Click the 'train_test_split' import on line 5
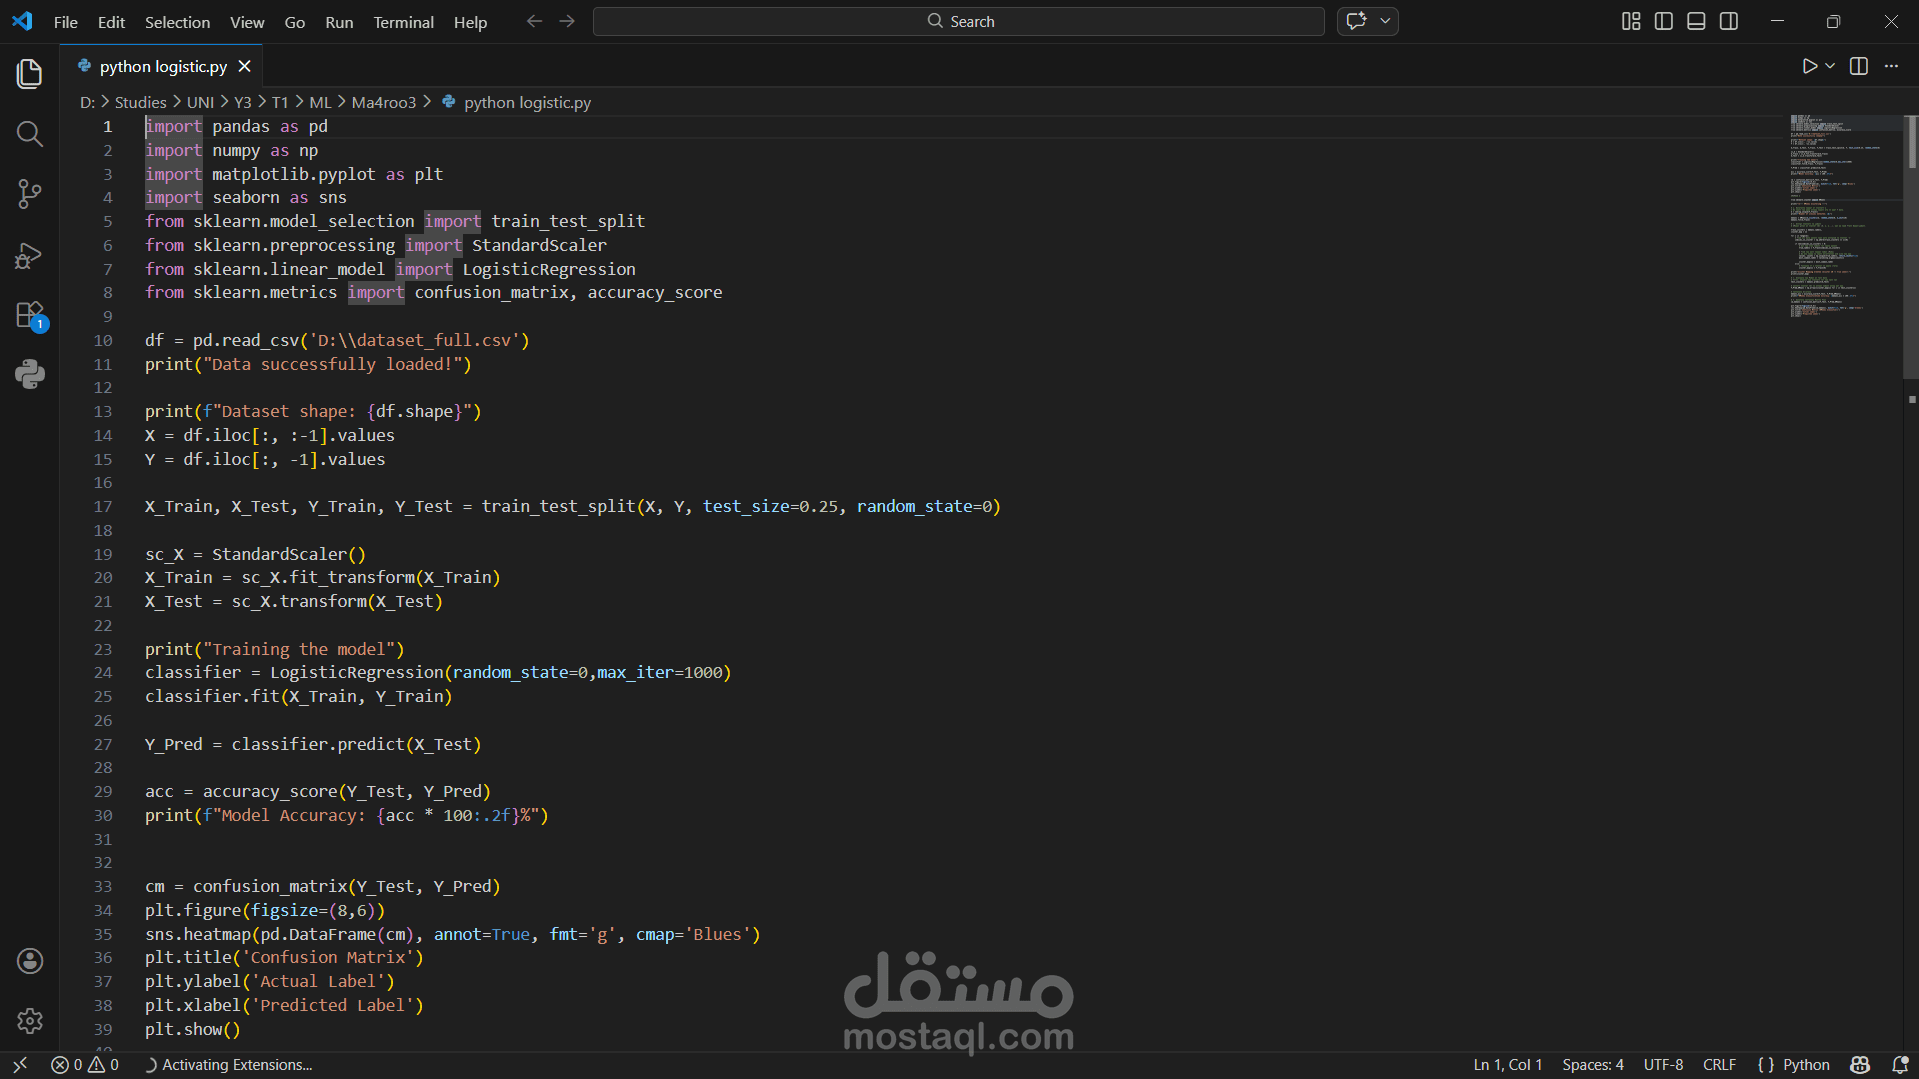The image size is (1919, 1079). pyautogui.click(x=568, y=221)
